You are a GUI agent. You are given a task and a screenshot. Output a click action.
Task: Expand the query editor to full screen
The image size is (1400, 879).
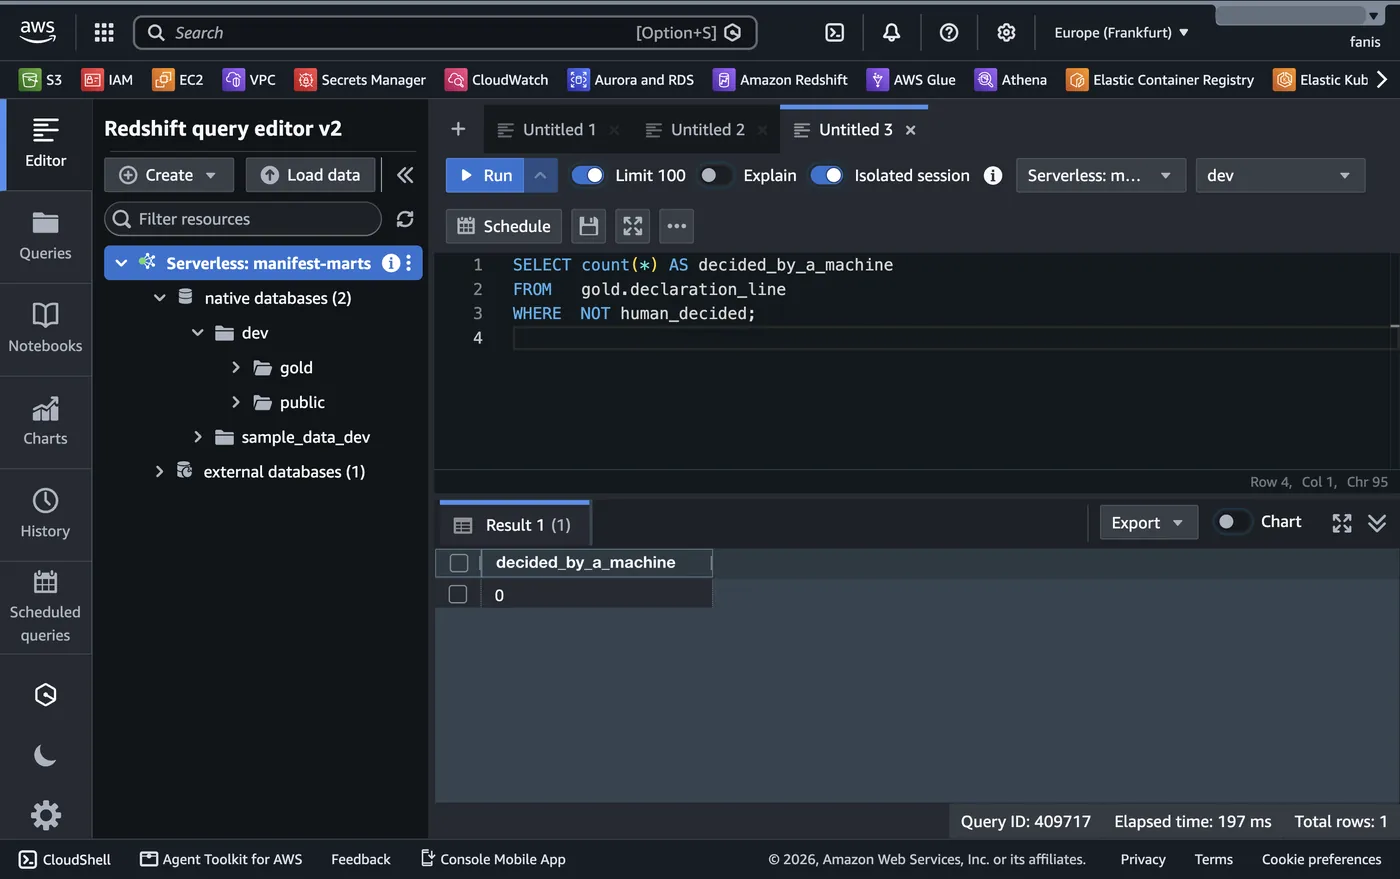tap(633, 226)
